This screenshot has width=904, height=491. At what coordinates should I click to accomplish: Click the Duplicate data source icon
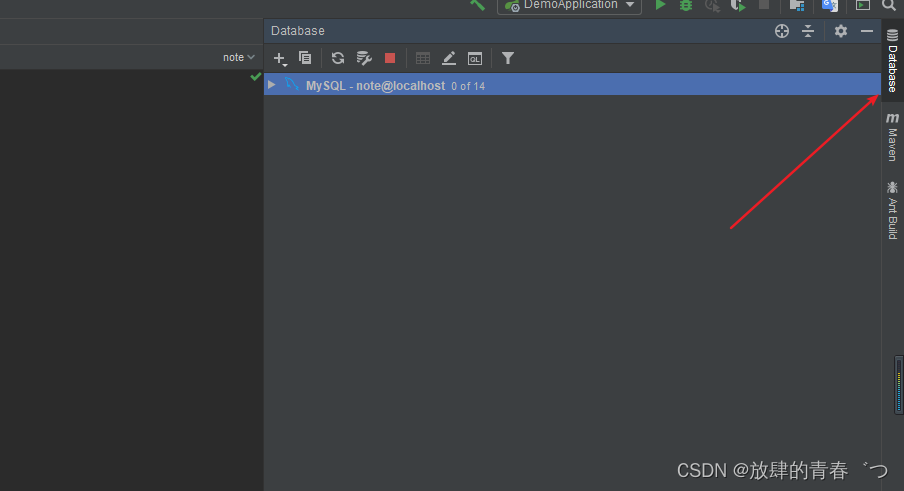tap(305, 58)
